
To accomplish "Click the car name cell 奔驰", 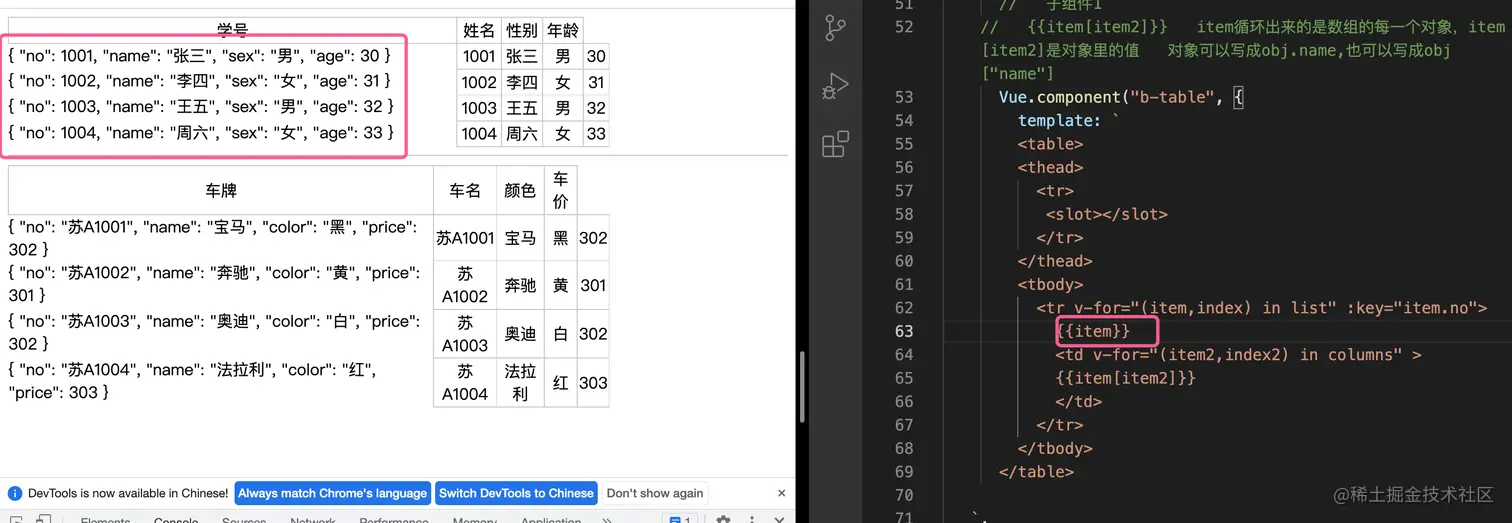I will [520, 285].
